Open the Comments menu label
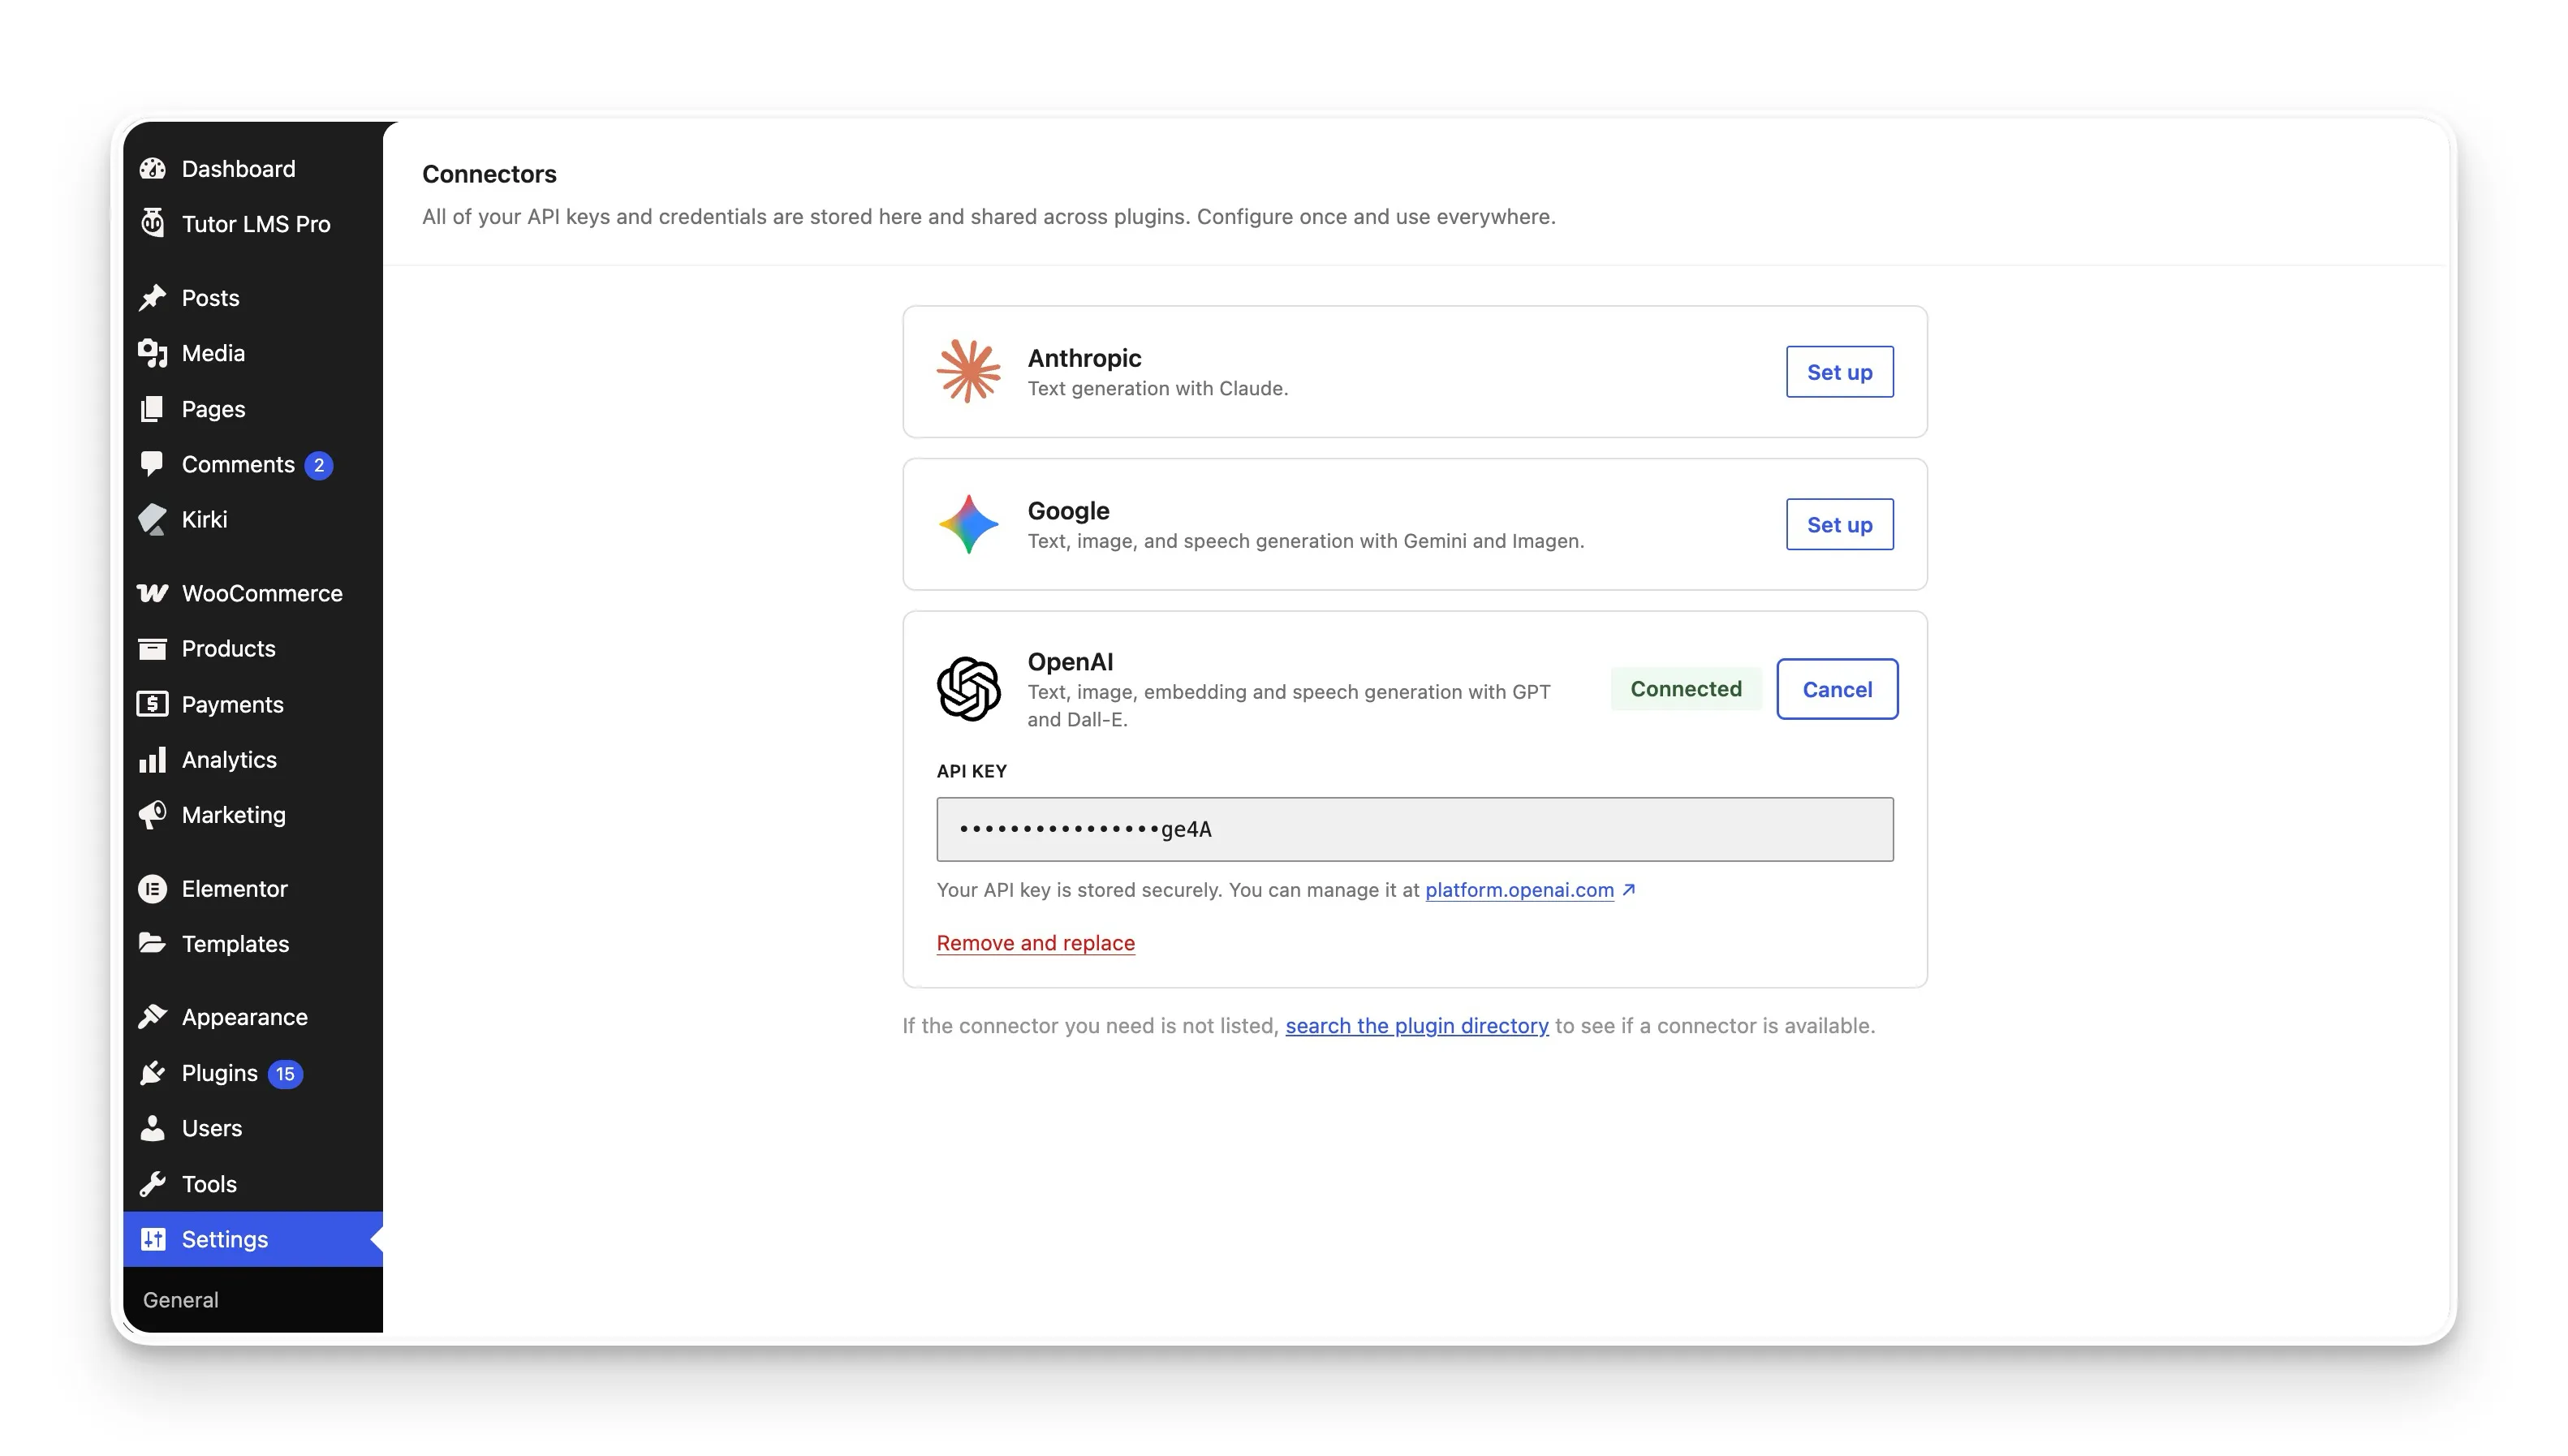Viewport: 2568px width, 1456px height. tap(238, 464)
